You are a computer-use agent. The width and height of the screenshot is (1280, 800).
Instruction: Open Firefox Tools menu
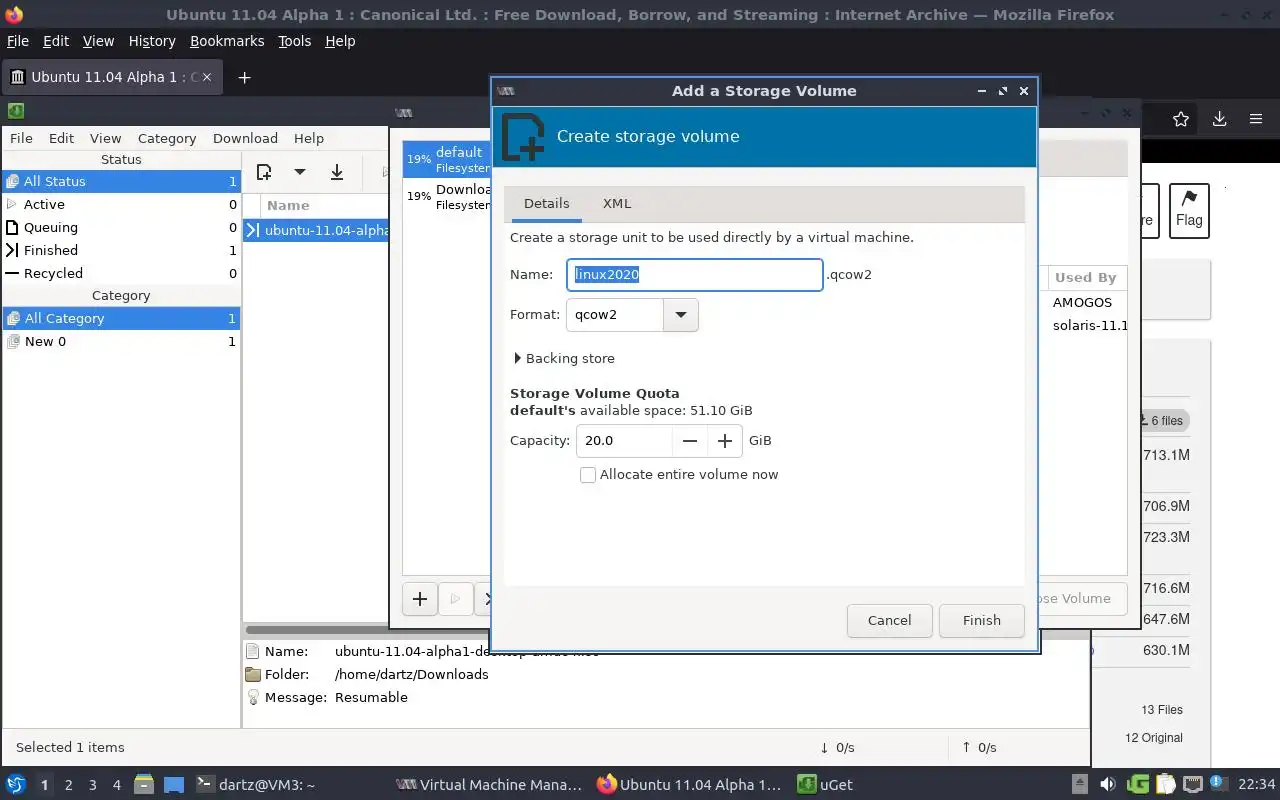coord(295,41)
